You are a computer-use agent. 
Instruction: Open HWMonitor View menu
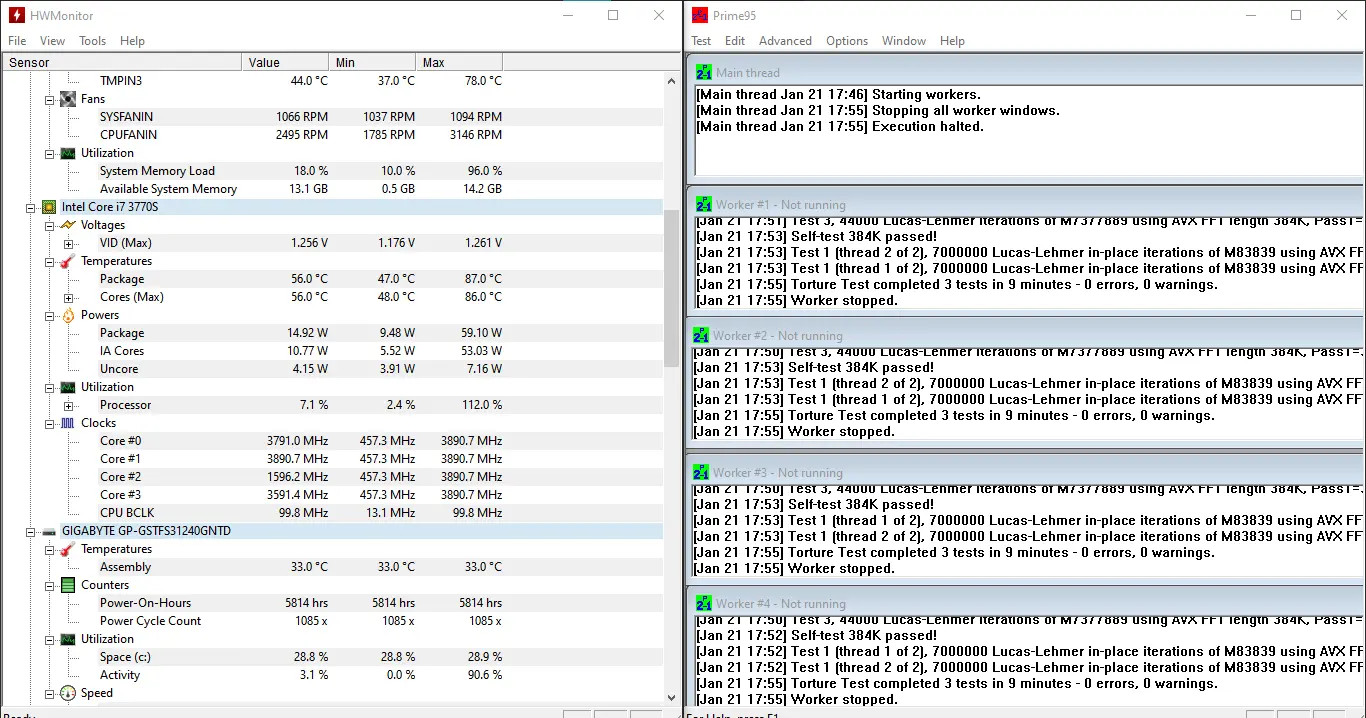[52, 41]
